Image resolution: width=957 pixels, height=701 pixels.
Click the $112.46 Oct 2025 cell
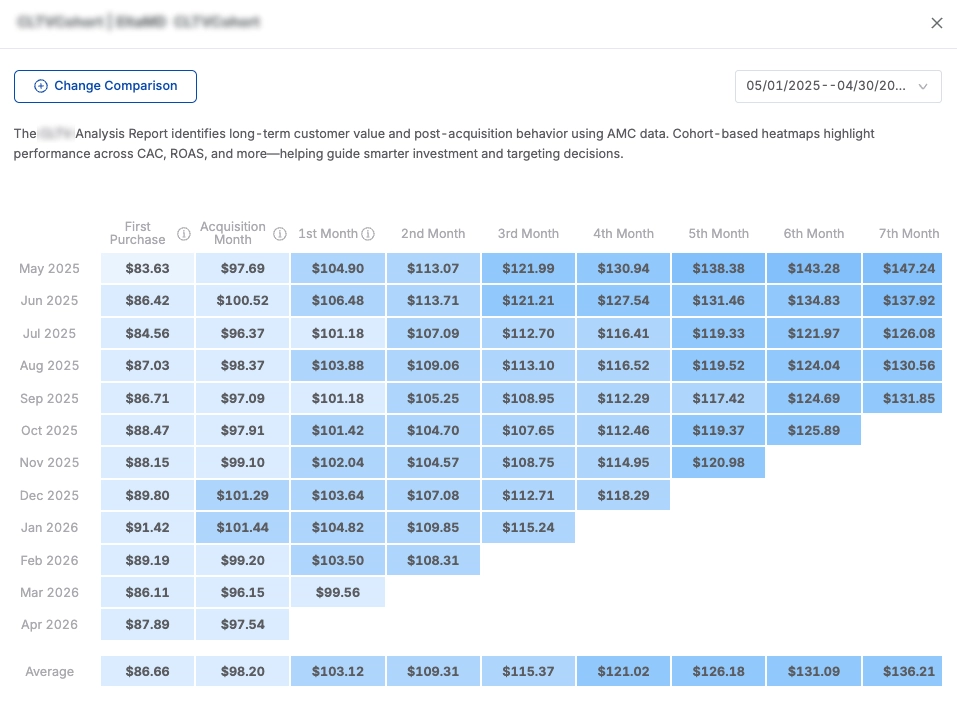pyautogui.click(x=623, y=431)
